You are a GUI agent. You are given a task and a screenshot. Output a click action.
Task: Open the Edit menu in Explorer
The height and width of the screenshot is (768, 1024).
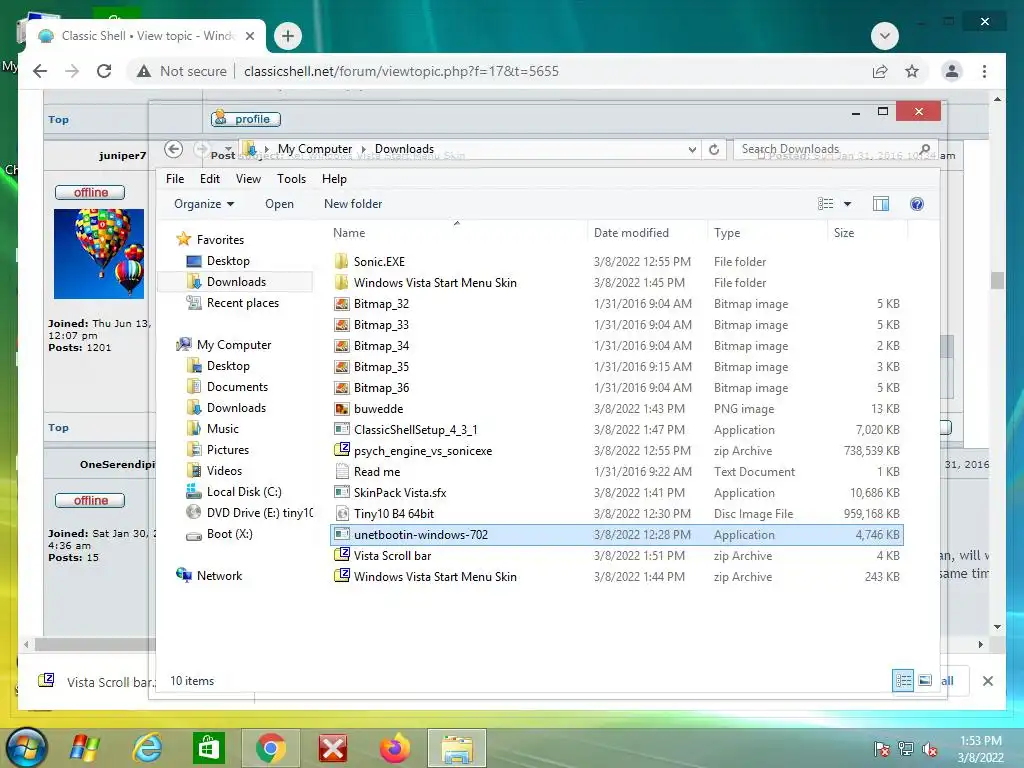210,179
